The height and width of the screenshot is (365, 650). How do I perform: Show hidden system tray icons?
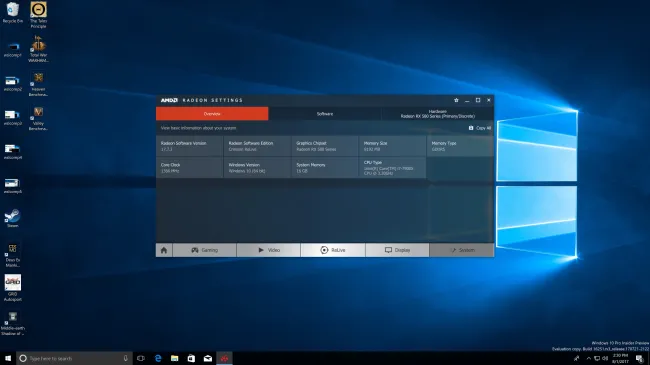click(588, 358)
